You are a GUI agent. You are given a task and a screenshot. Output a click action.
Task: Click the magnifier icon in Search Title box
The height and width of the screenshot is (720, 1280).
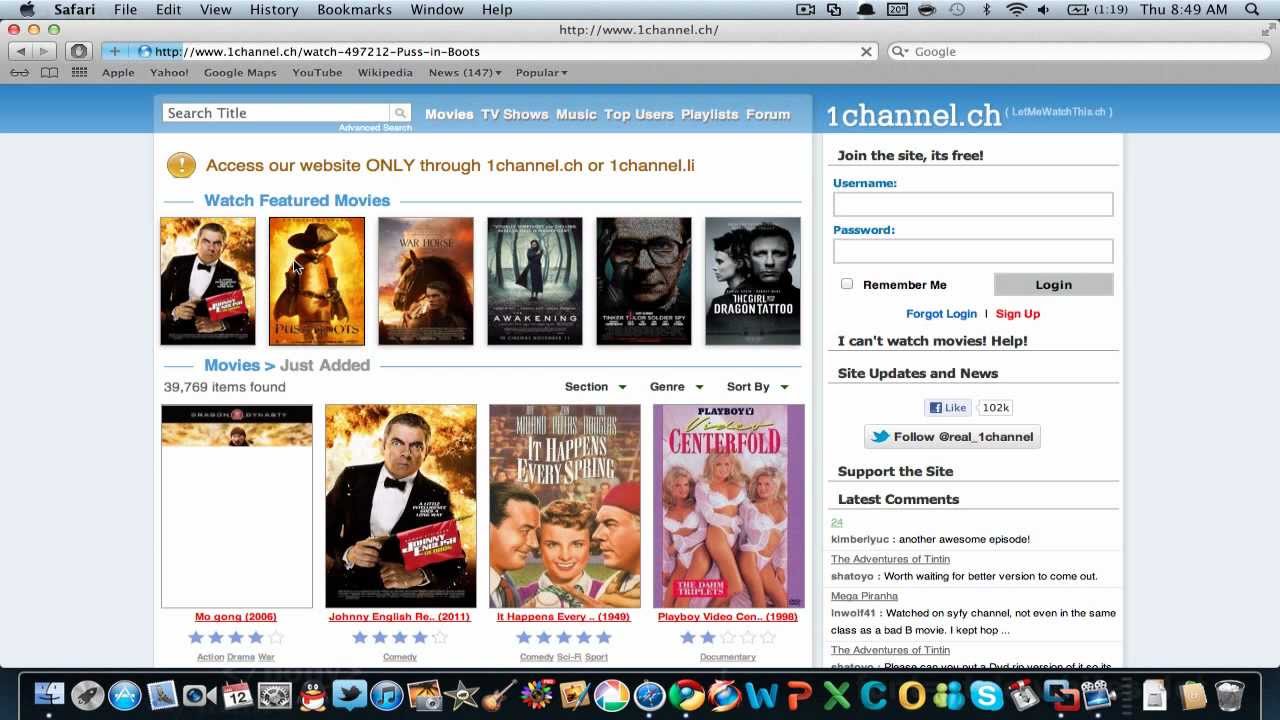click(400, 113)
